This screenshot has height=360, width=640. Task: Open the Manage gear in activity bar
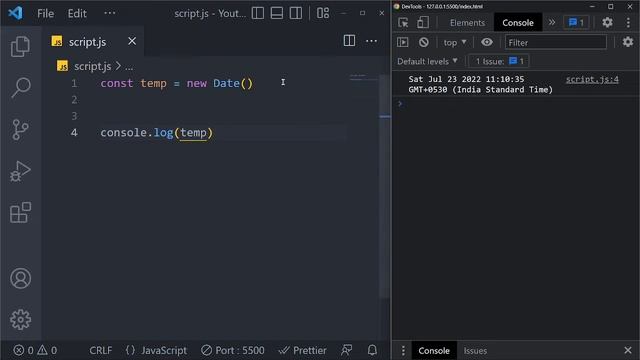coord(20,319)
